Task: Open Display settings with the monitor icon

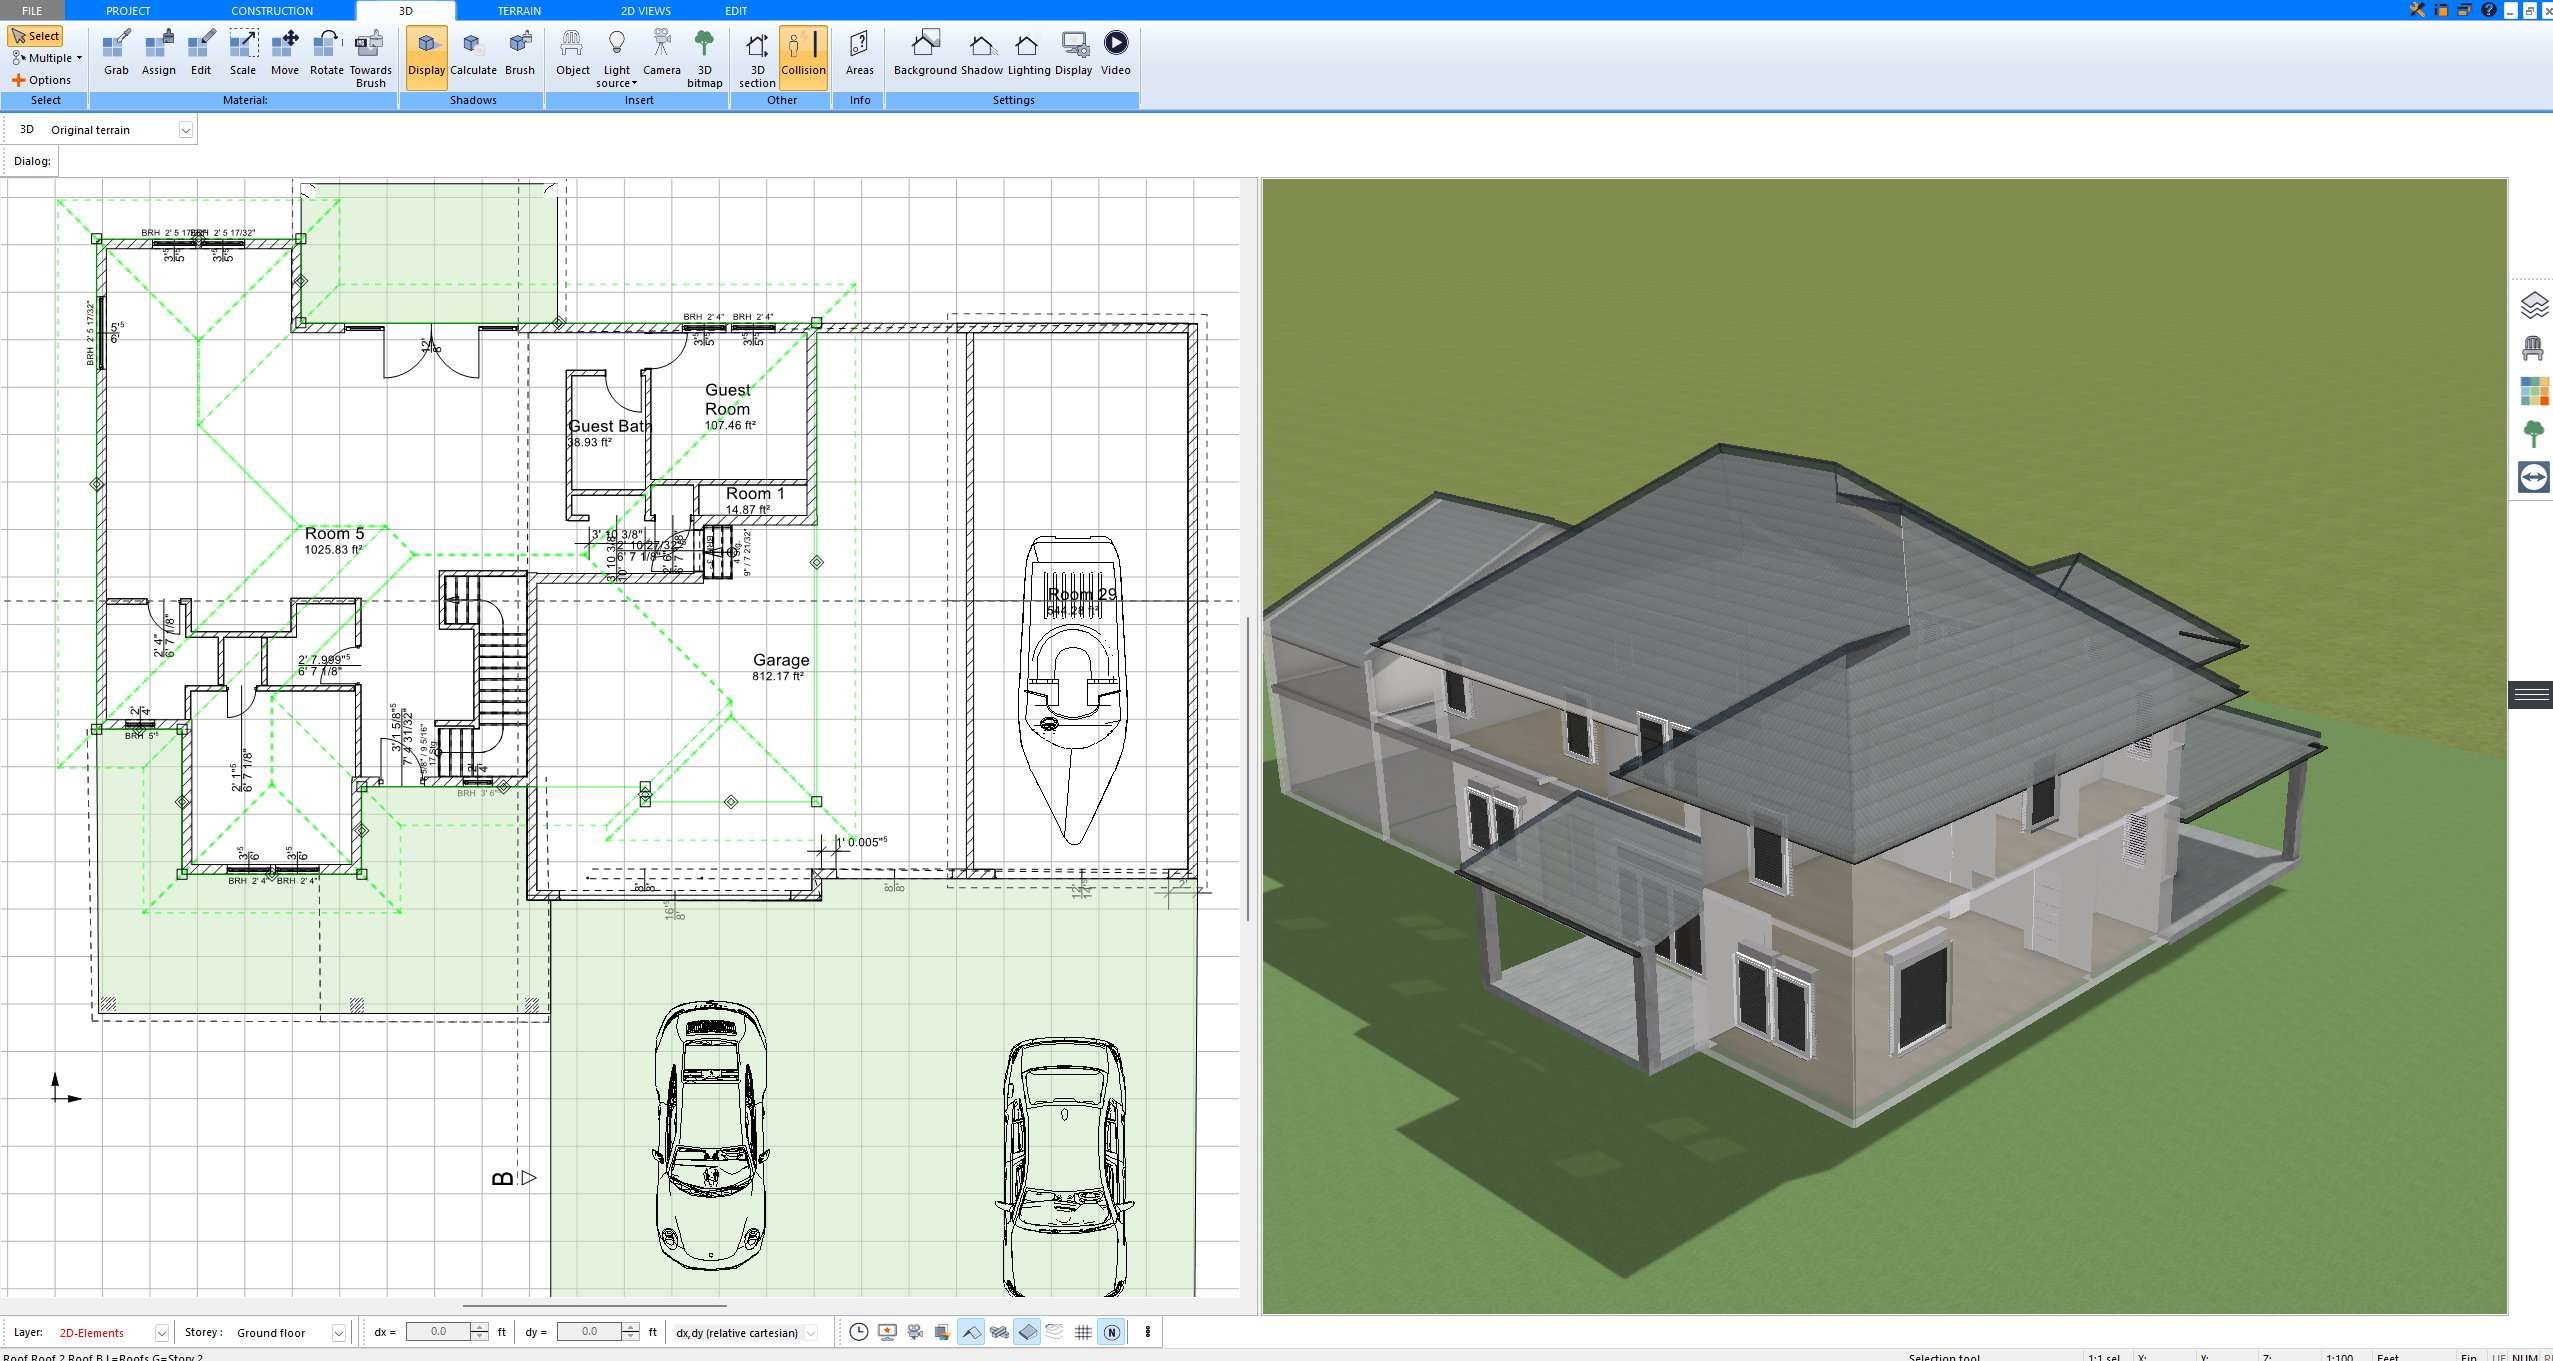Action: 1074,53
